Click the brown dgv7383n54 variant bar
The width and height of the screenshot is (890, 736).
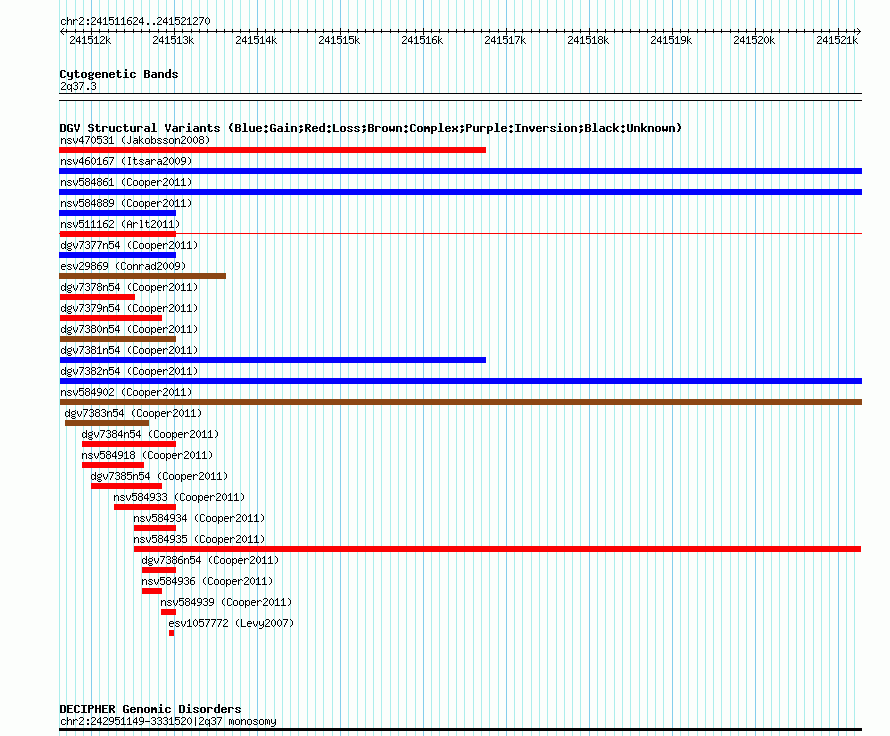coord(107,423)
